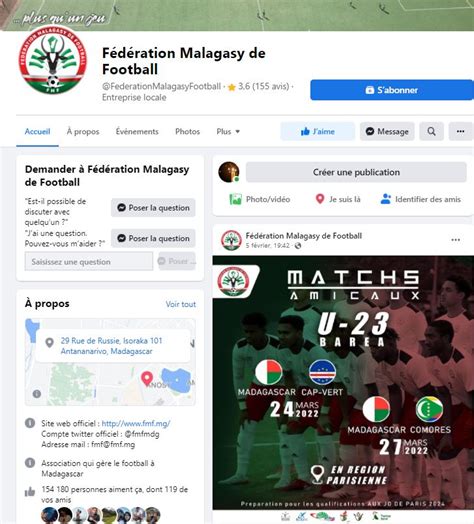Image resolution: width=474 pixels, height=524 pixels.
Task: Open the Événements tab
Action: (x=137, y=132)
